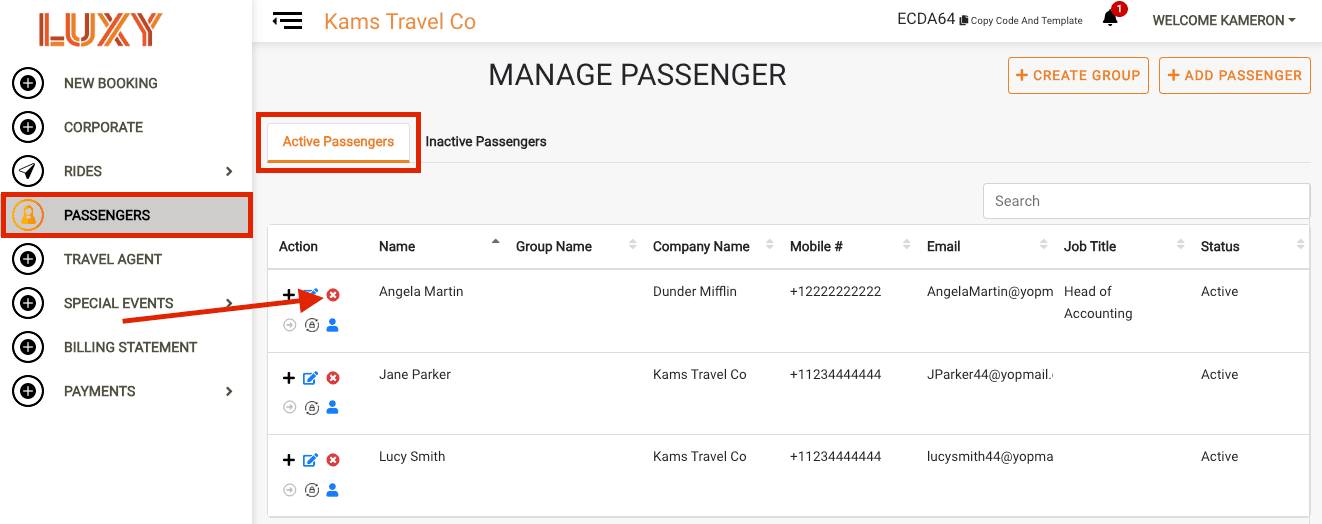1322x524 pixels.
Task: Open Corporate in sidebar
Action: [x=103, y=127]
